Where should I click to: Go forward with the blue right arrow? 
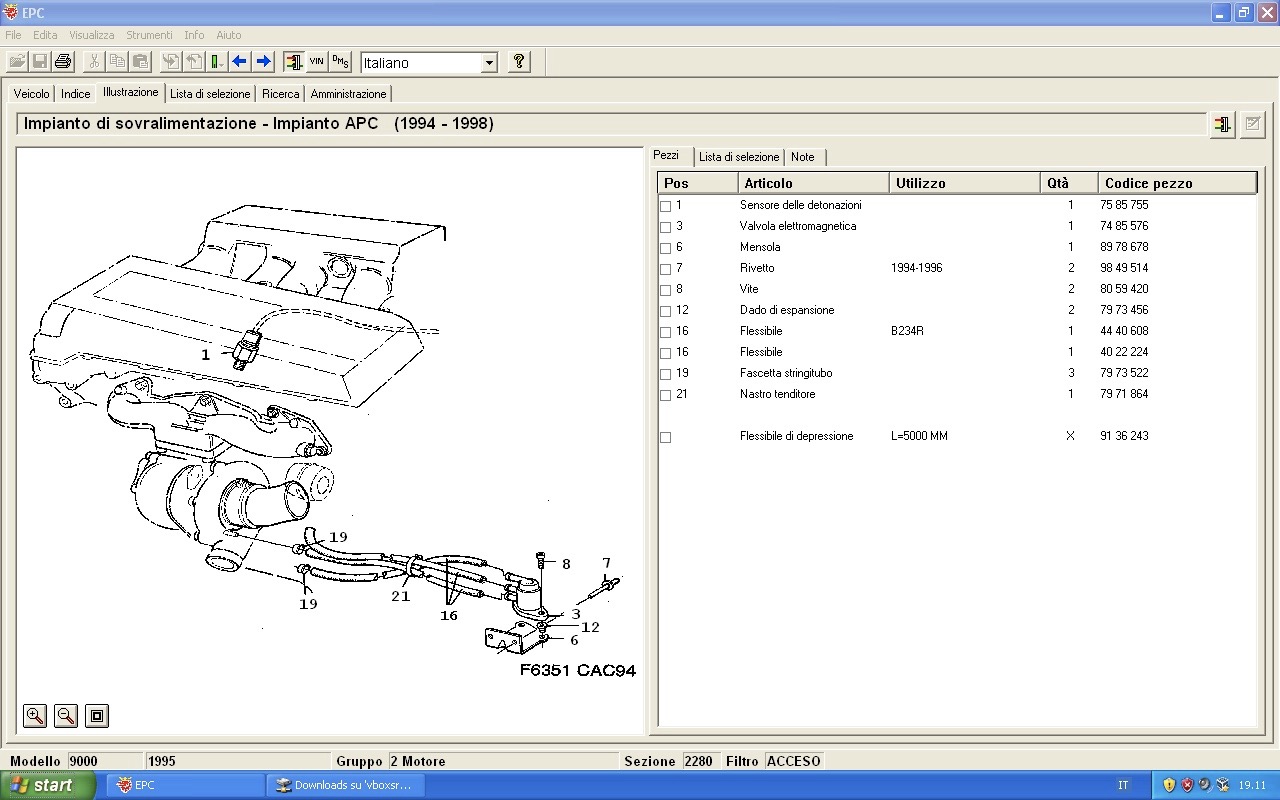pos(263,62)
